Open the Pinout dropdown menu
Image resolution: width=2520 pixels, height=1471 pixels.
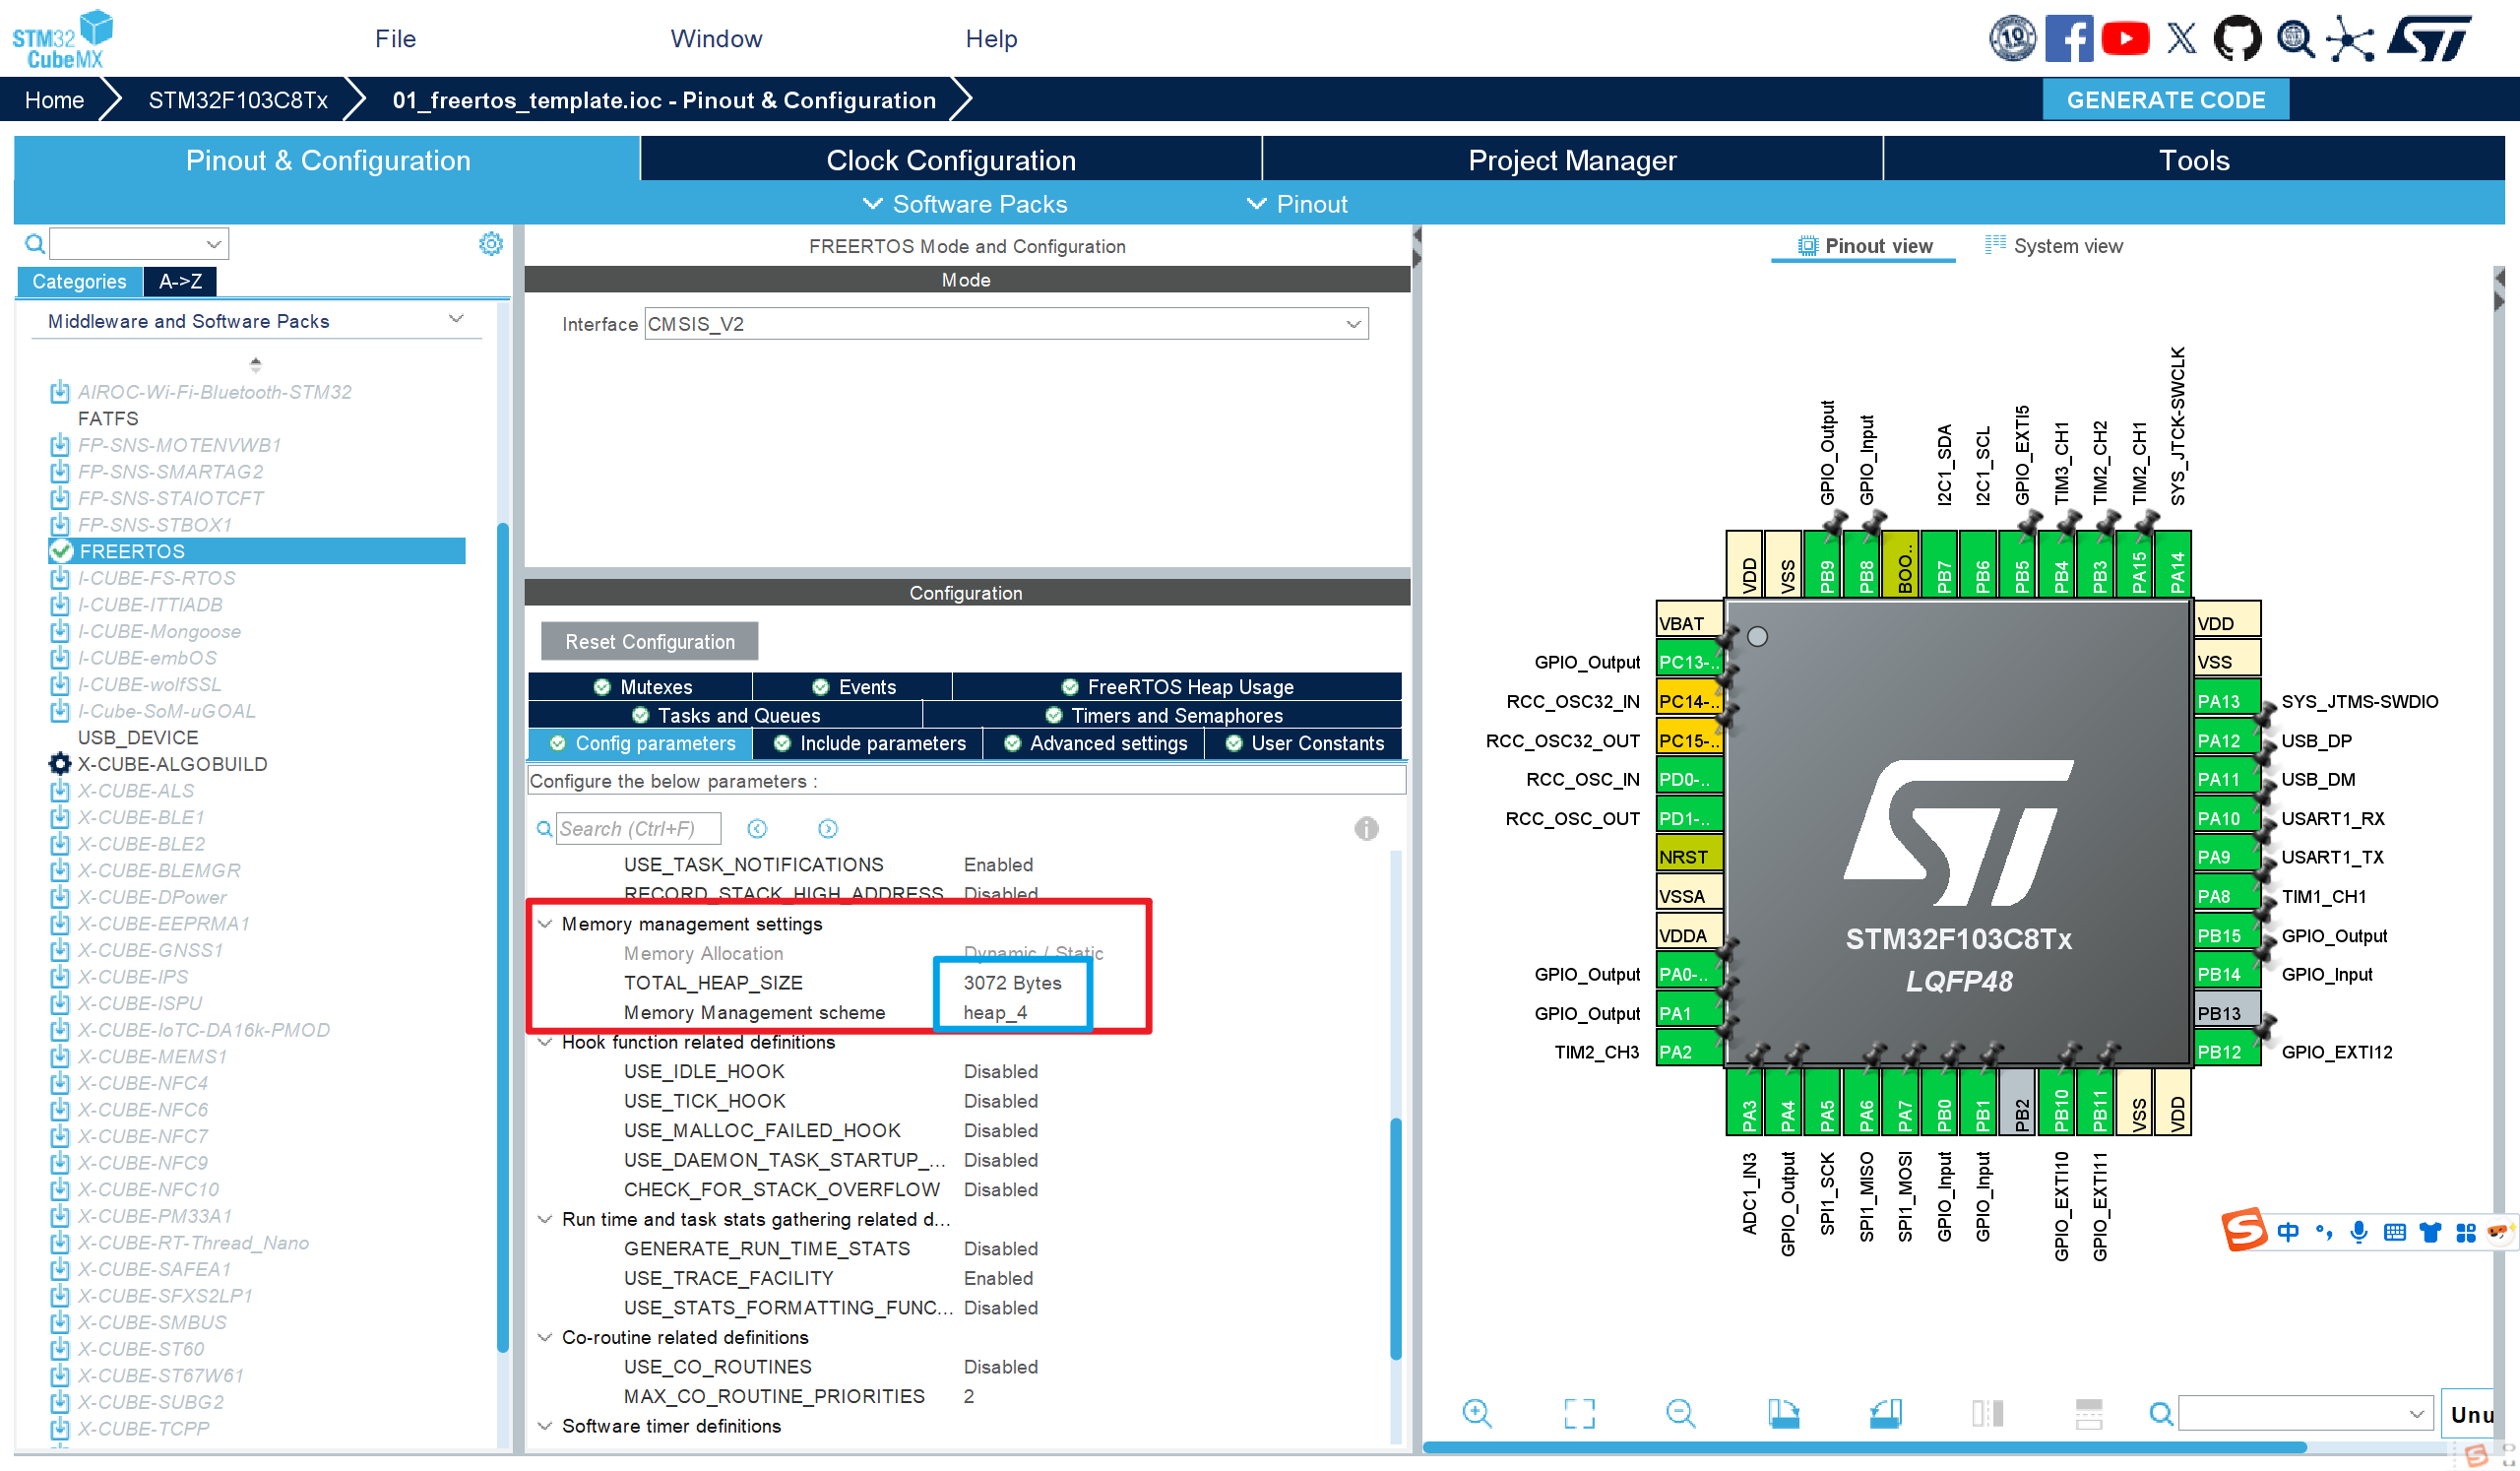pos(1297,204)
